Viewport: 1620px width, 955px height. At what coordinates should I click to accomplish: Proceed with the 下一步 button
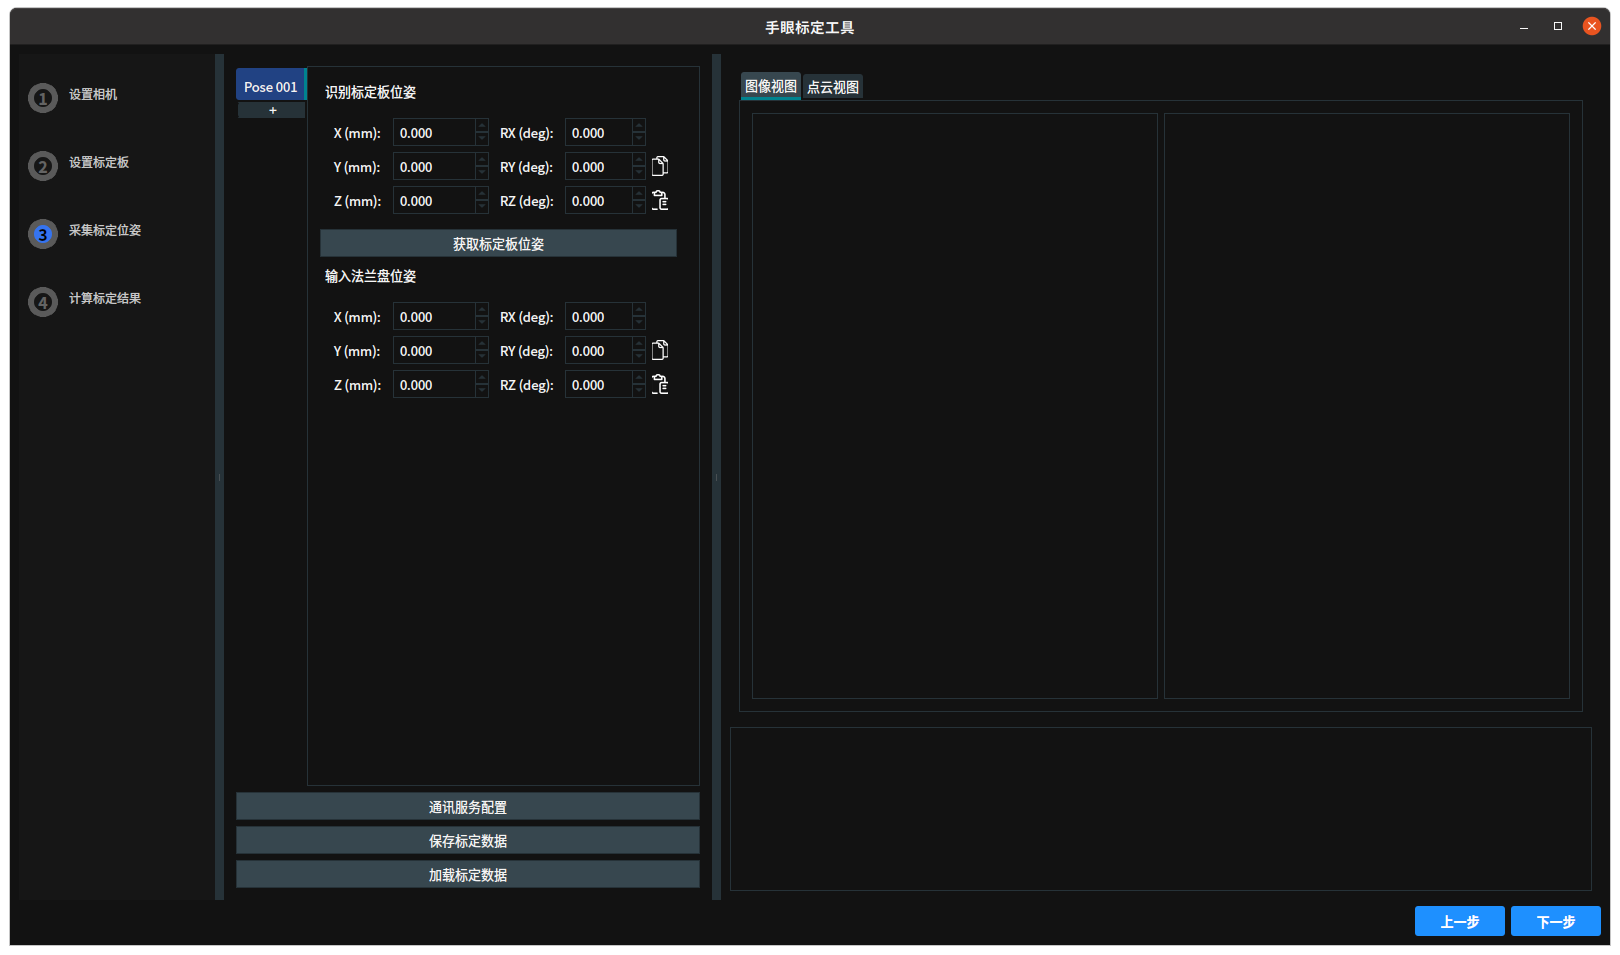1556,921
